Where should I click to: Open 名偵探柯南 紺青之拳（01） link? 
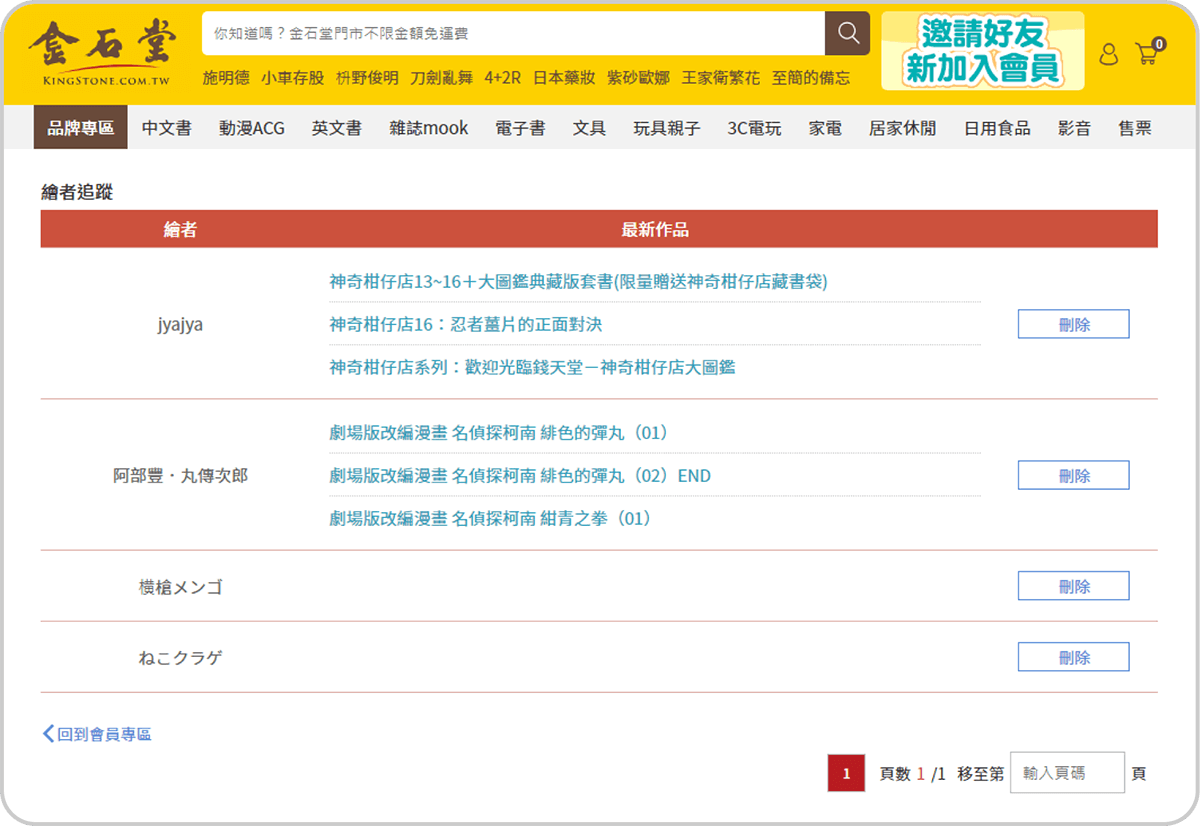490,518
